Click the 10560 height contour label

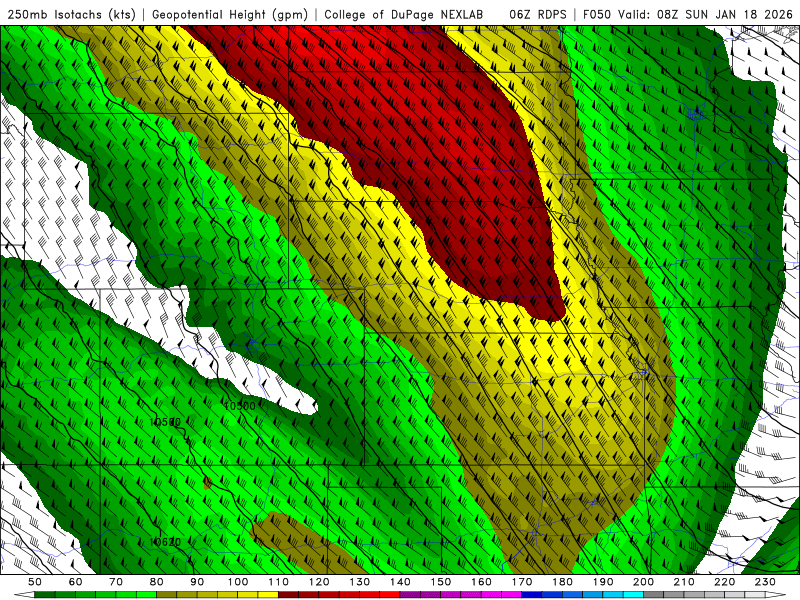165,422
